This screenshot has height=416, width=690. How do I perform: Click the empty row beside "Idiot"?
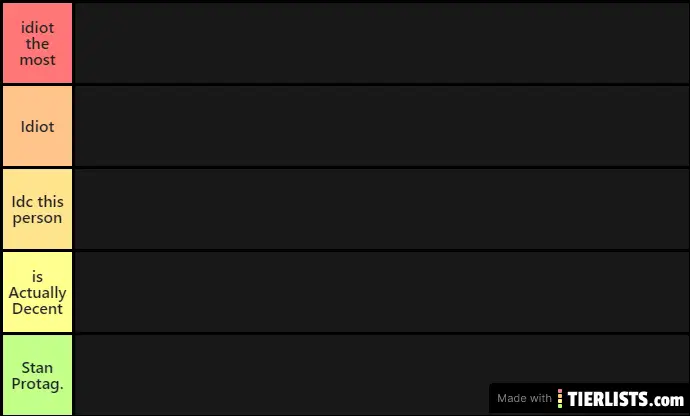click(382, 126)
